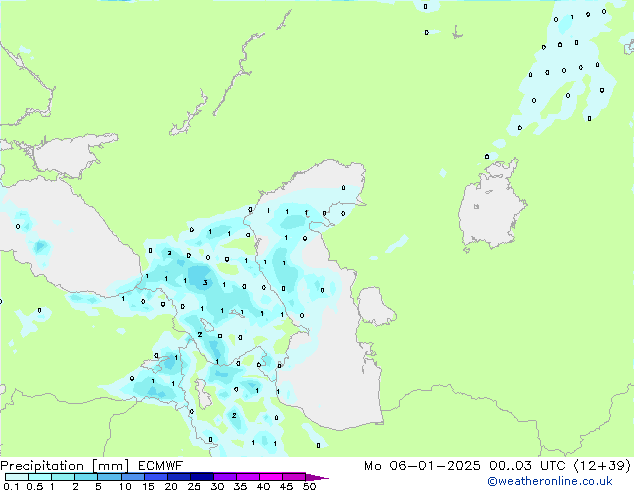
Task: Click the 35–40 mm legend color cell
Action: coord(247,477)
